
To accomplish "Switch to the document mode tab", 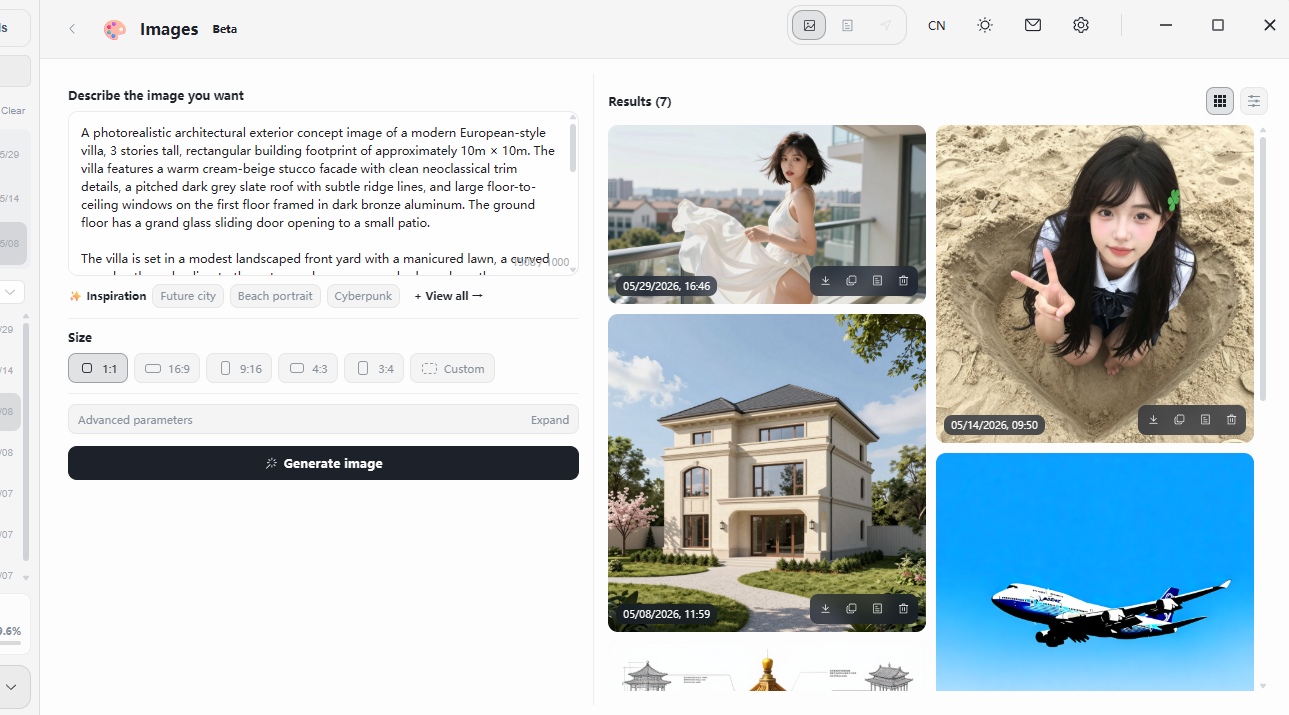I will [x=847, y=25].
